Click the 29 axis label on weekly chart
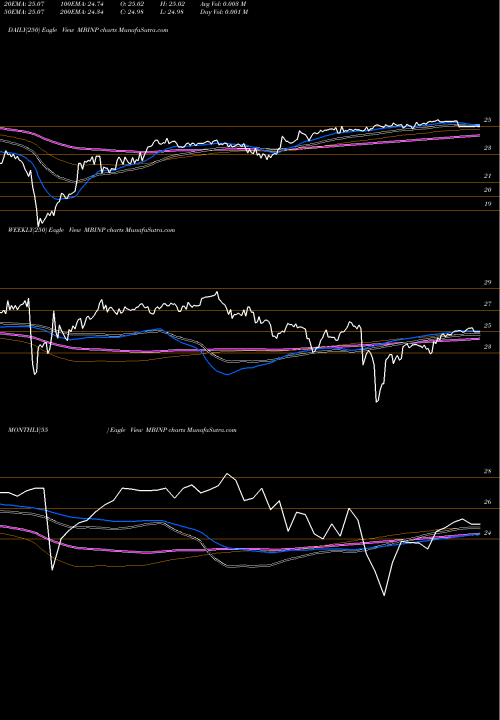Screen dimensions: 500x720 (x=488, y=283)
